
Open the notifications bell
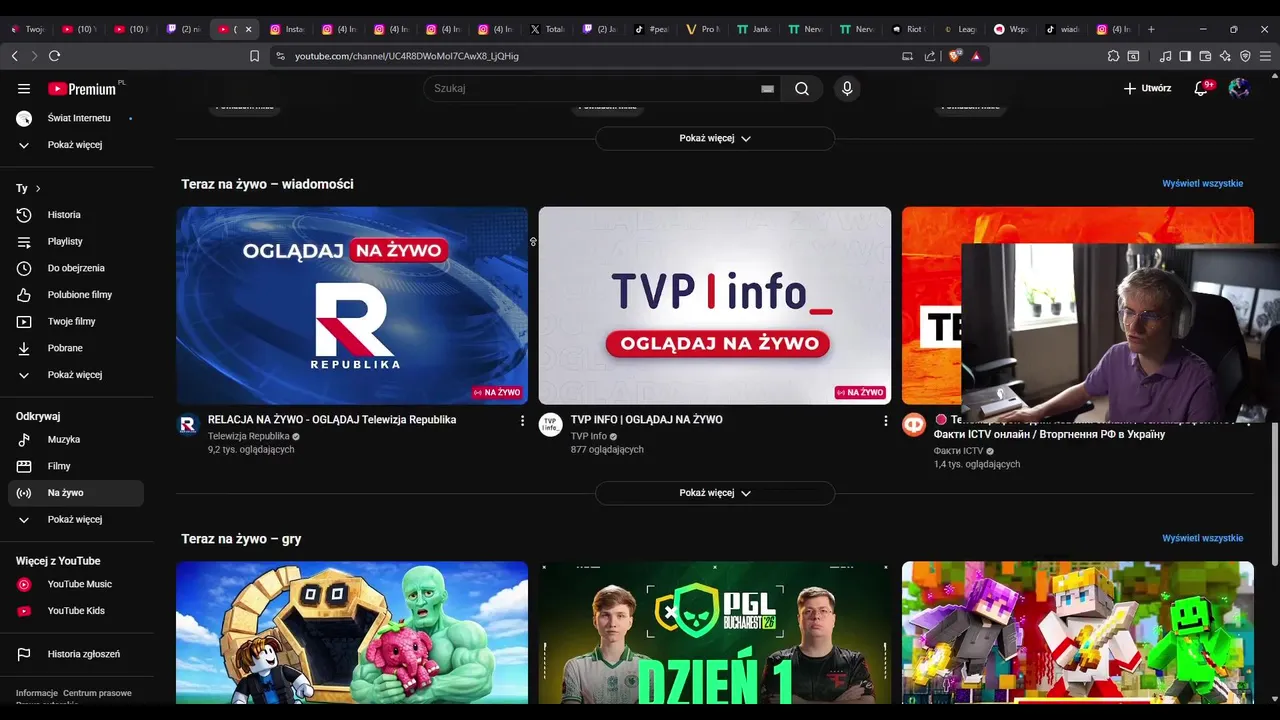[1201, 88]
